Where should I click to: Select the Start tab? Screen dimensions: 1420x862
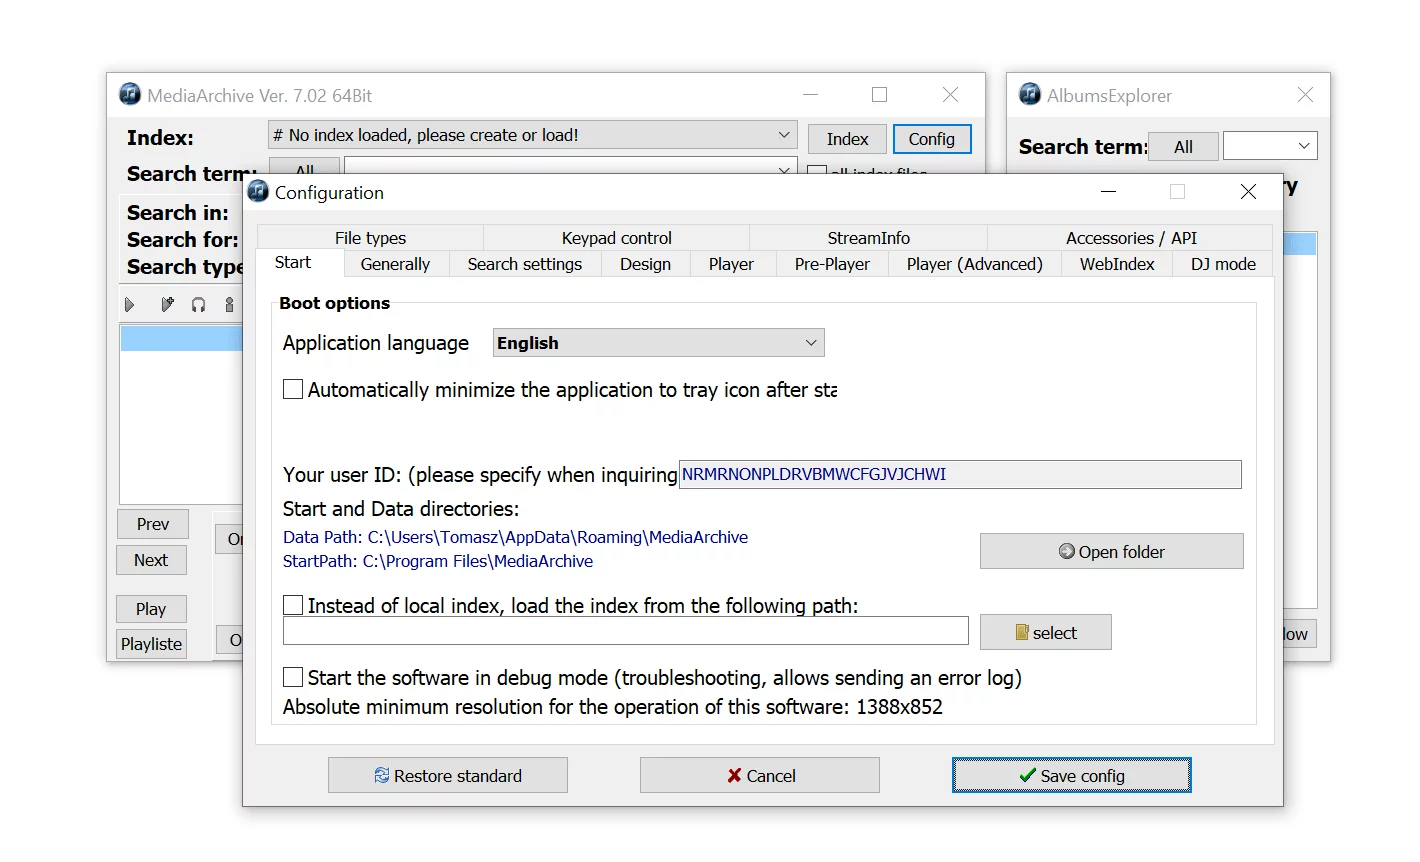tap(293, 263)
